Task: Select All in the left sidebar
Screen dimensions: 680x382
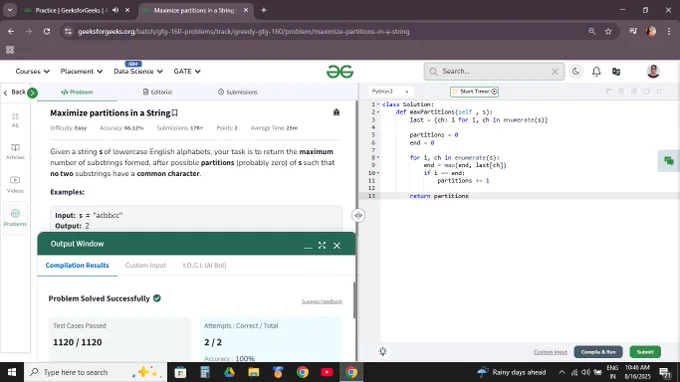Action: (15, 120)
